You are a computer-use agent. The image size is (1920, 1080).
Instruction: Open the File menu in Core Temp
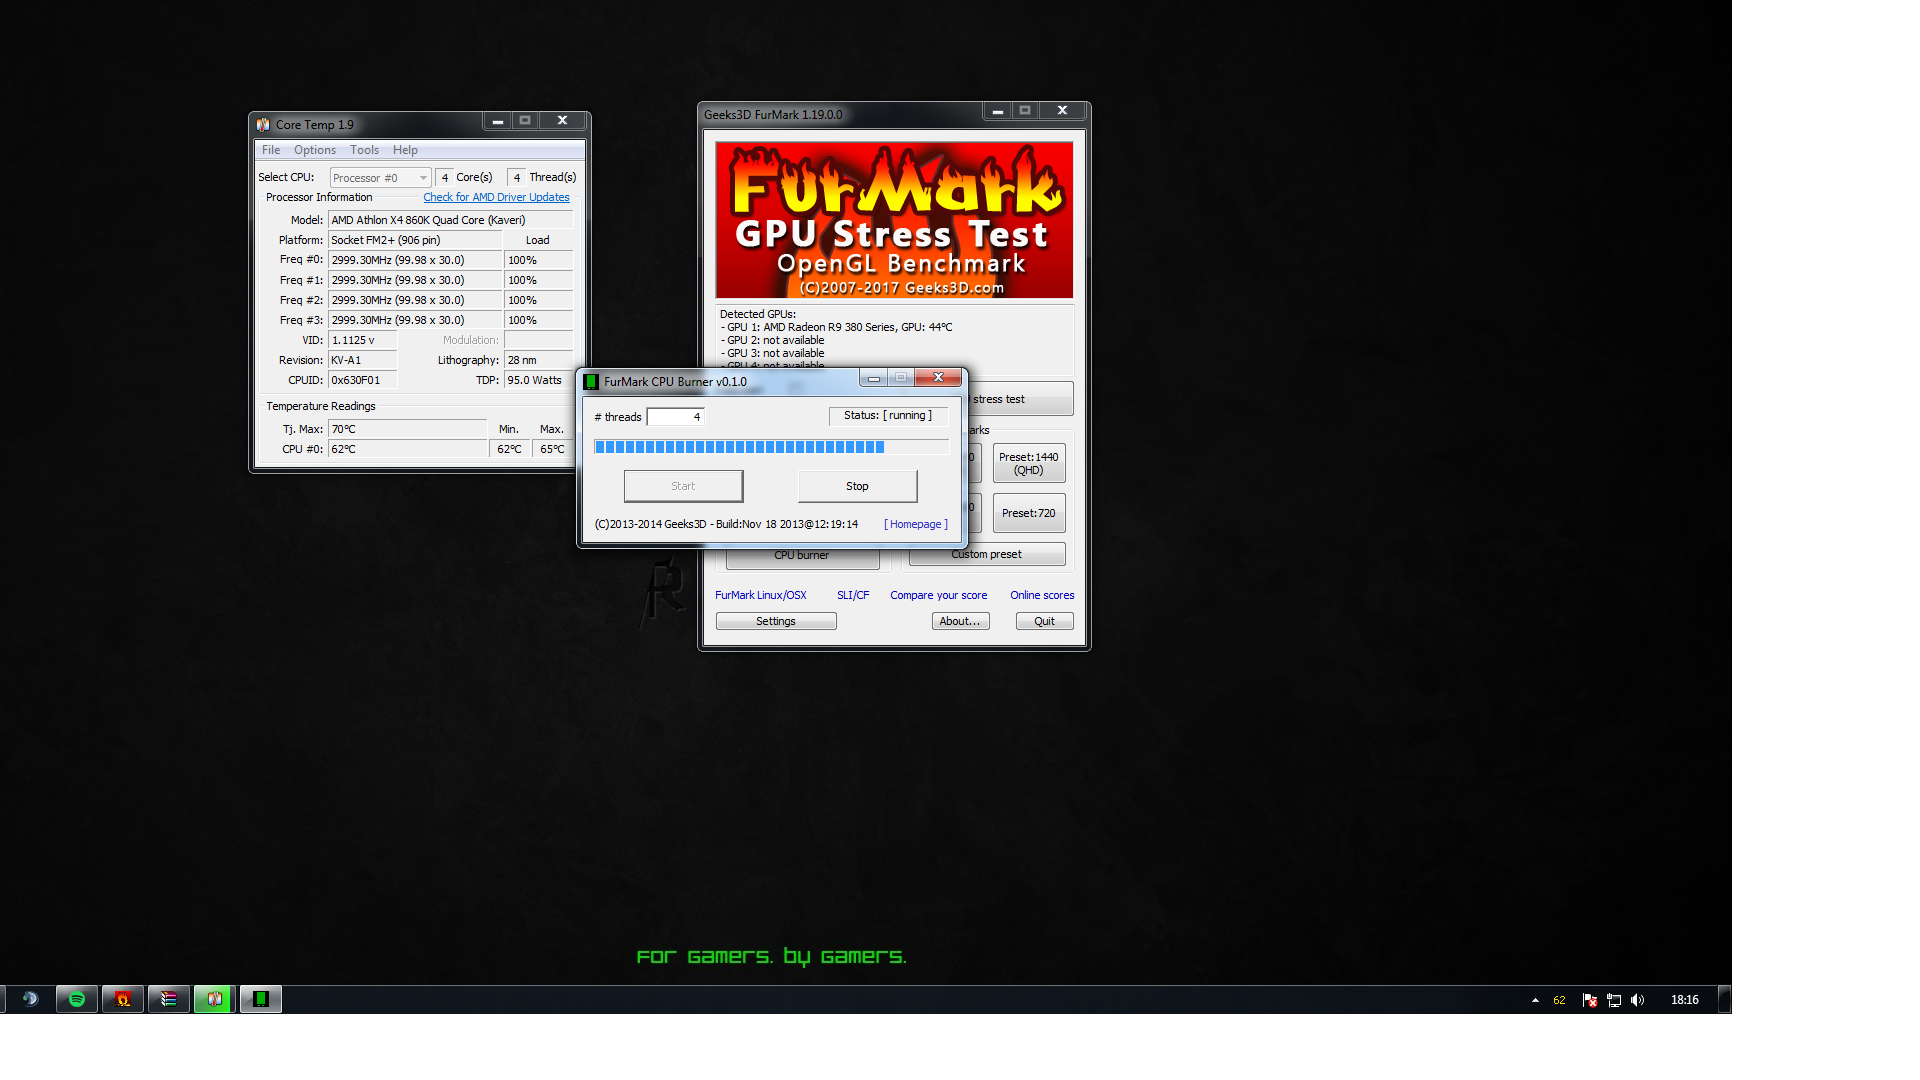(x=271, y=150)
